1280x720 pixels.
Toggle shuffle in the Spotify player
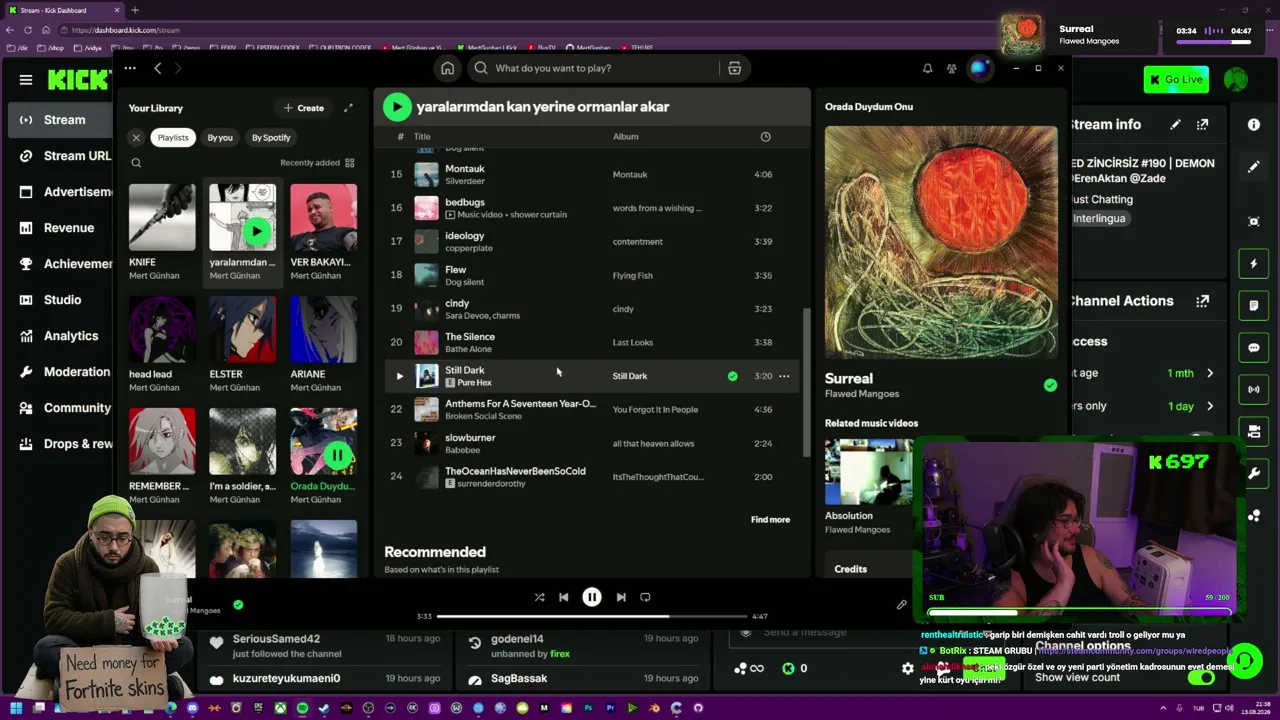coord(539,597)
